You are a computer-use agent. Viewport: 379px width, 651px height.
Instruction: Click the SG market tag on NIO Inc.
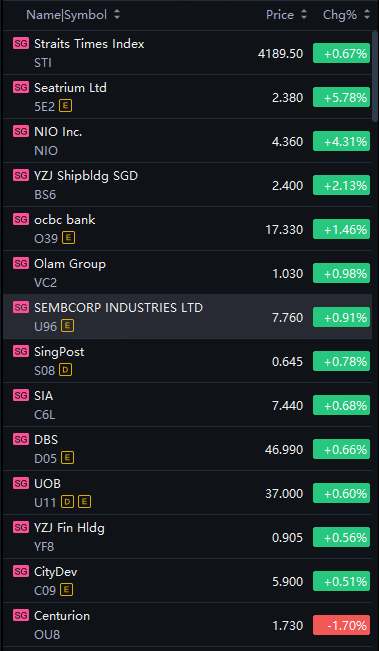pos(21,131)
